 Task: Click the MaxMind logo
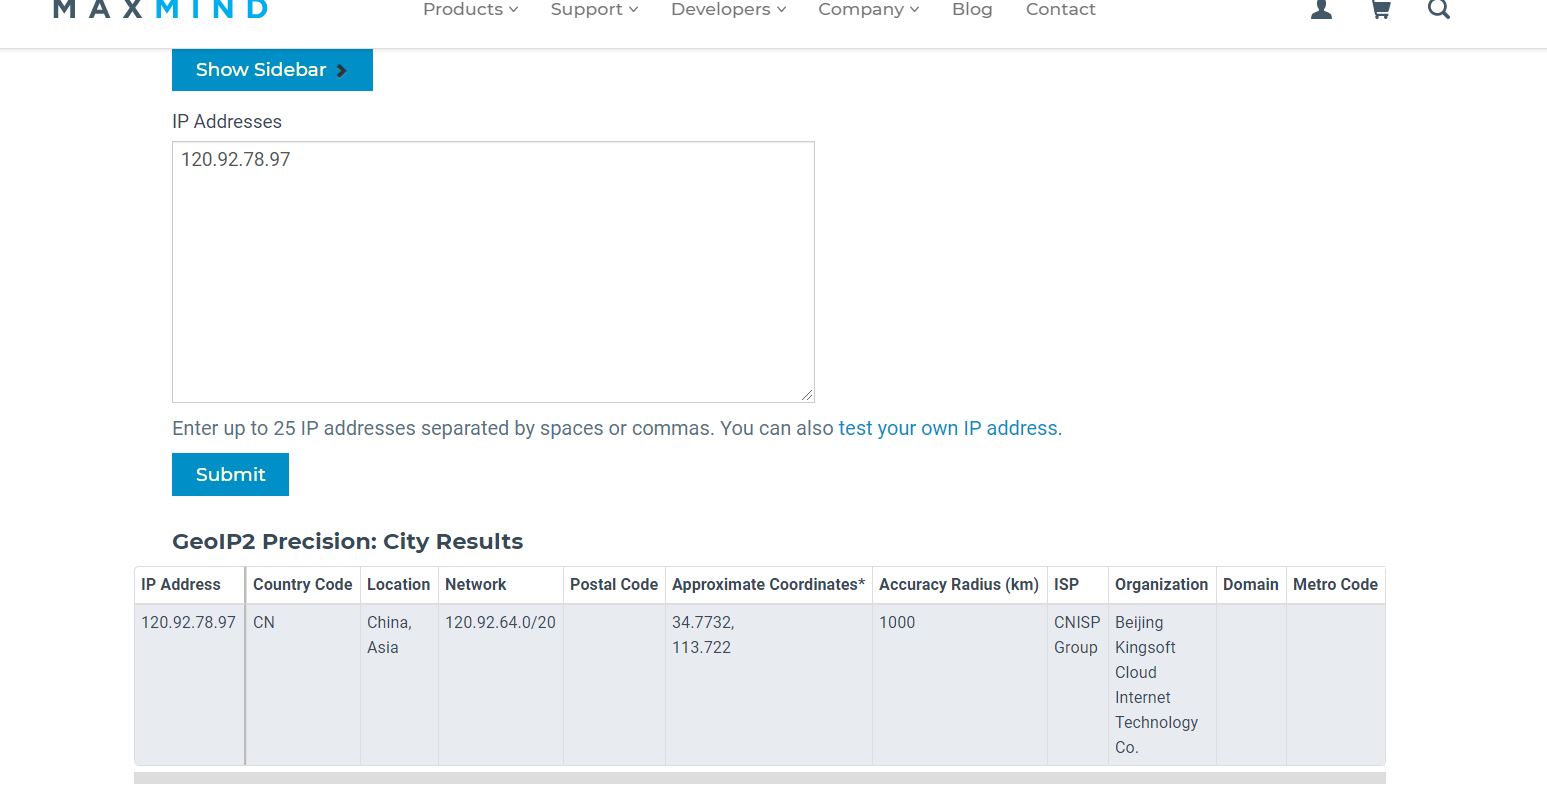pos(160,9)
